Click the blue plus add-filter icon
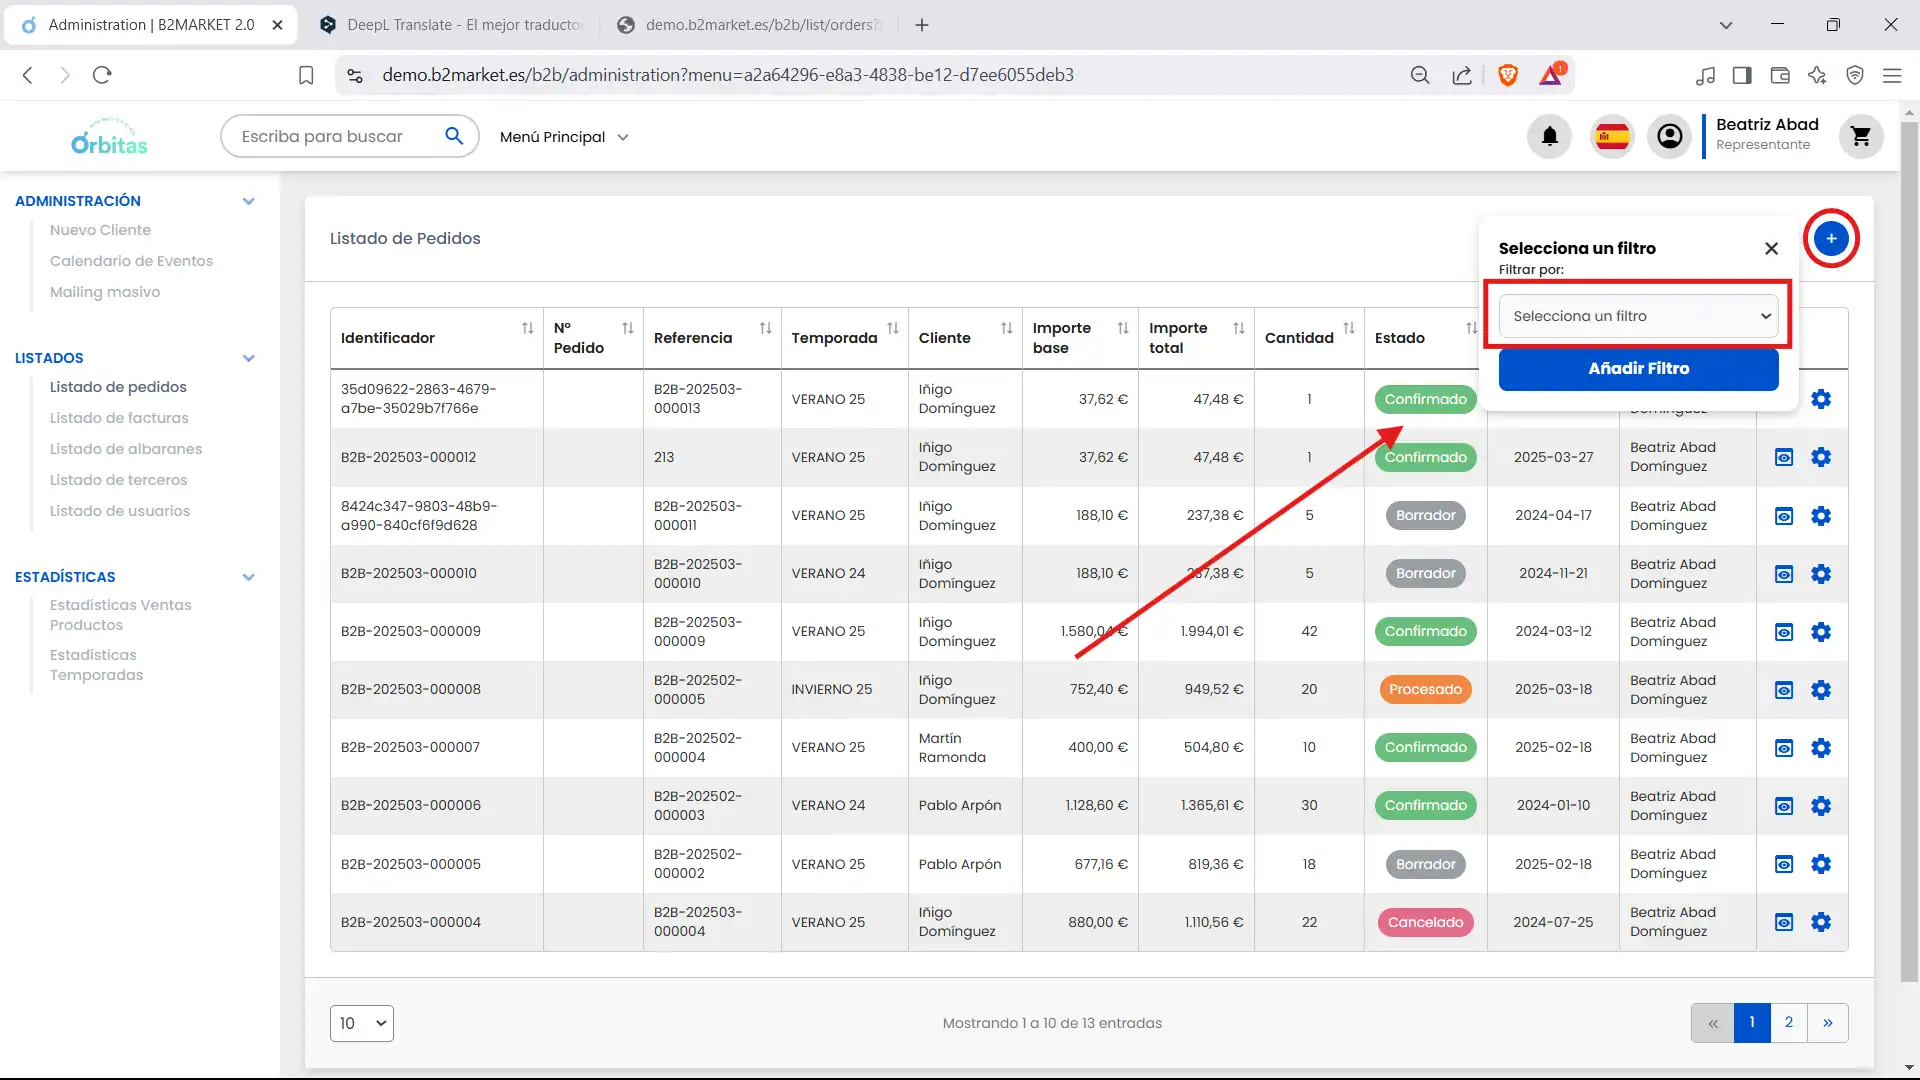 click(x=1830, y=238)
